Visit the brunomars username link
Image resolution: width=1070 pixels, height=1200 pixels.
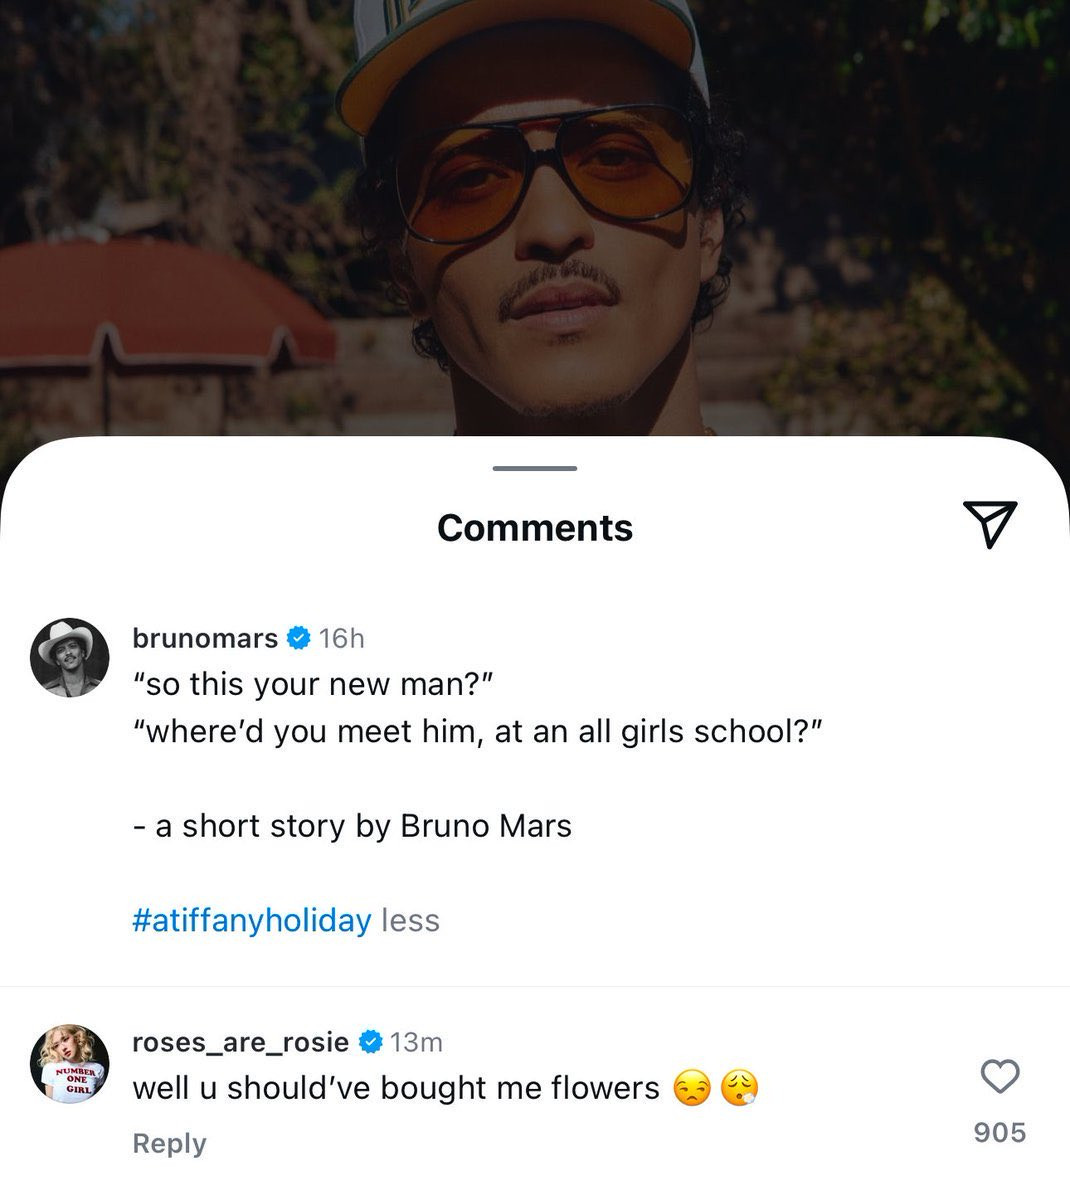point(205,638)
